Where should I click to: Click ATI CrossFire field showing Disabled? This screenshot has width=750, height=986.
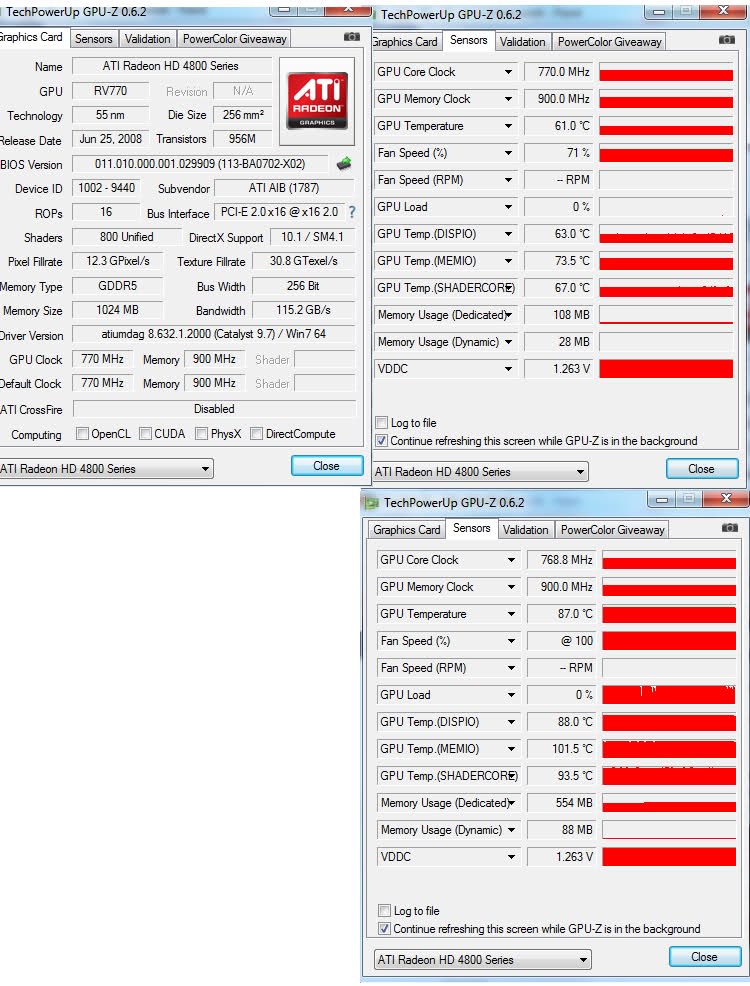click(x=214, y=409)
